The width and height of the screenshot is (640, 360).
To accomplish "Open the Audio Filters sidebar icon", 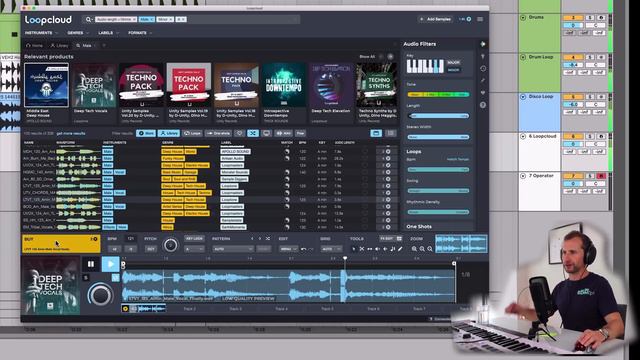I will (x=483, y=44).
